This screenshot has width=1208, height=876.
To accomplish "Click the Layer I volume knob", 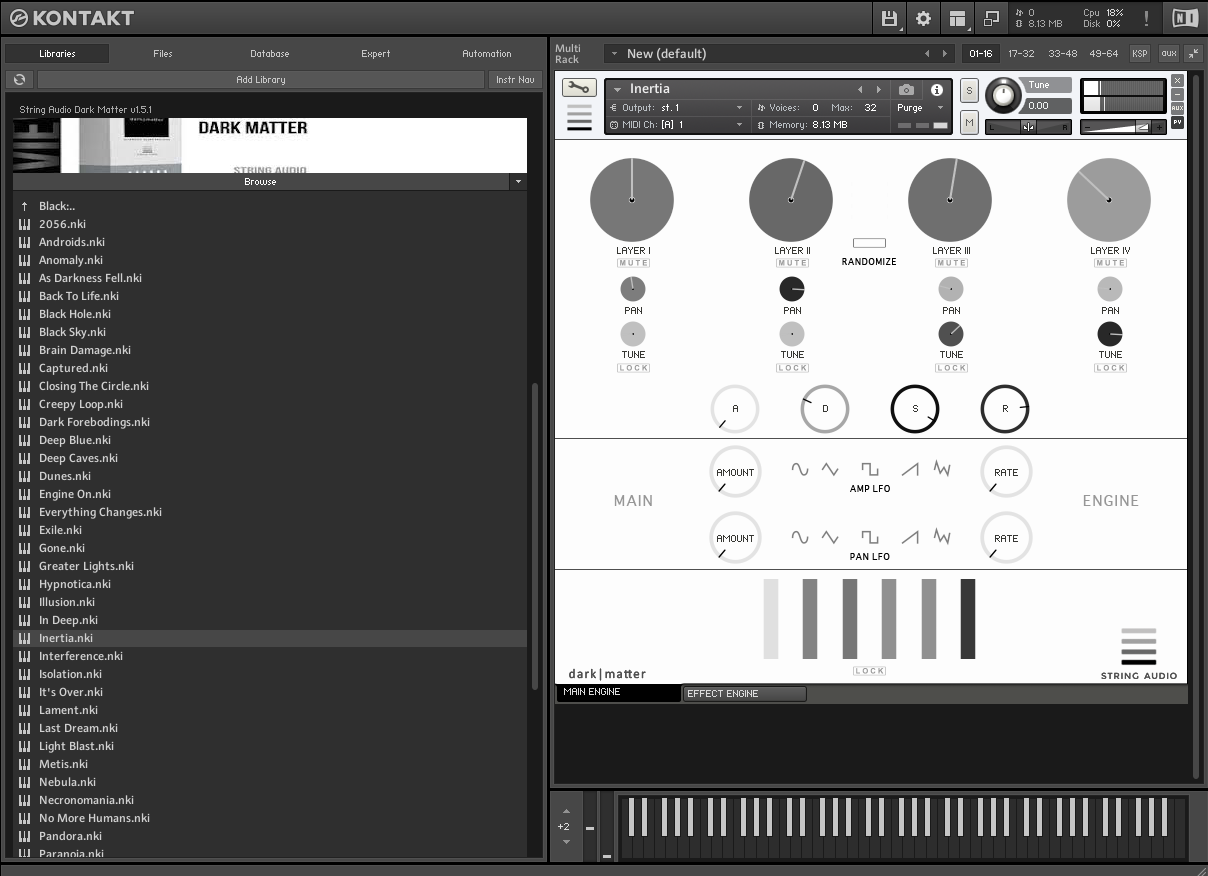I will [x=632, y=200].
